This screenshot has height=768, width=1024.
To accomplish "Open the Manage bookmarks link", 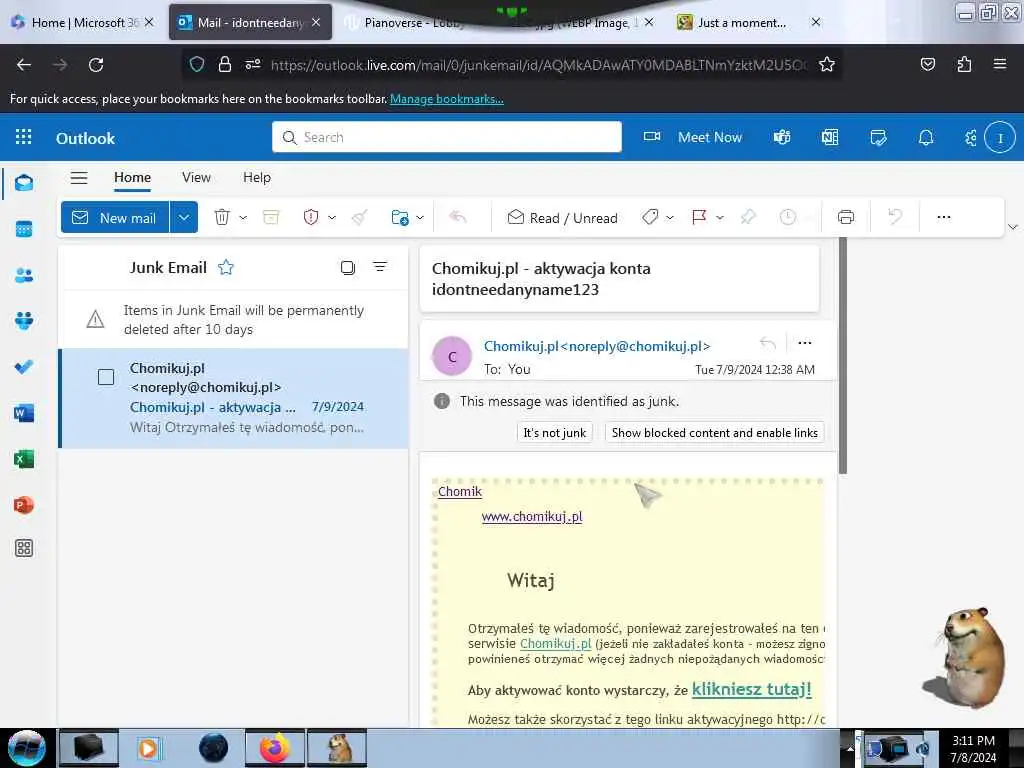I will click(x=447, y=99).
